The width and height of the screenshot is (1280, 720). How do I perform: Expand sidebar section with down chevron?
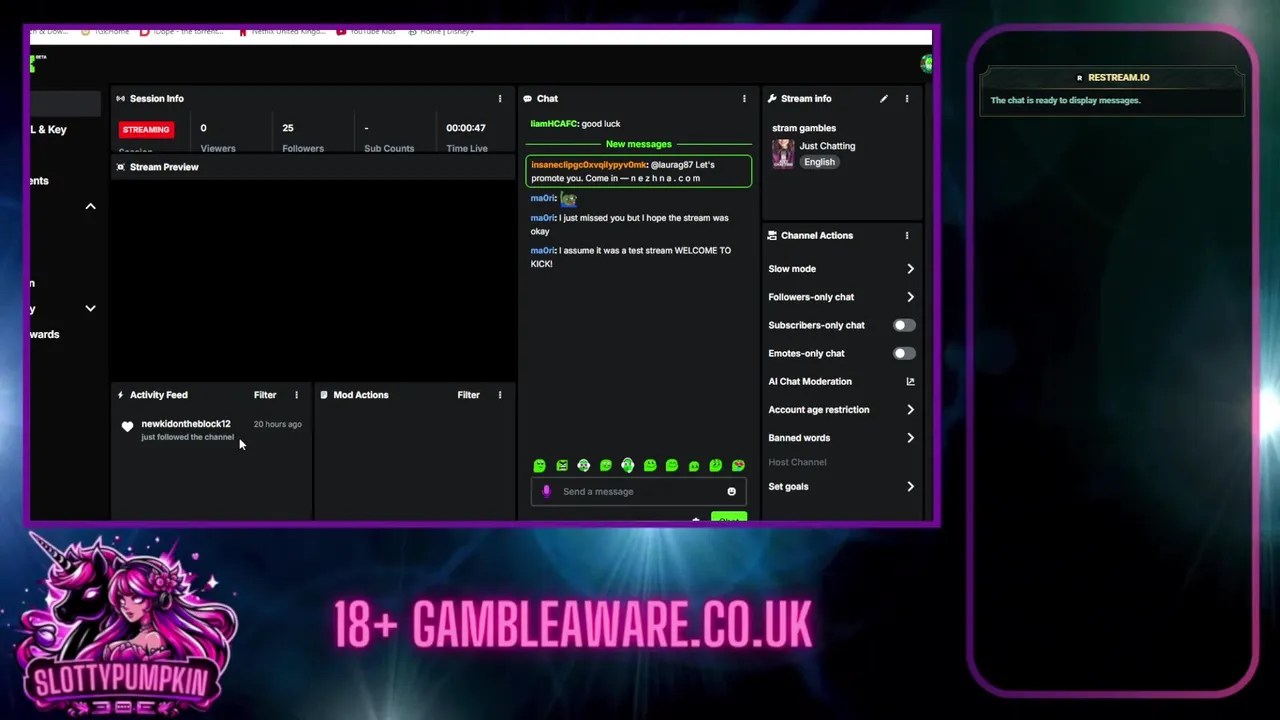[90, 309]
